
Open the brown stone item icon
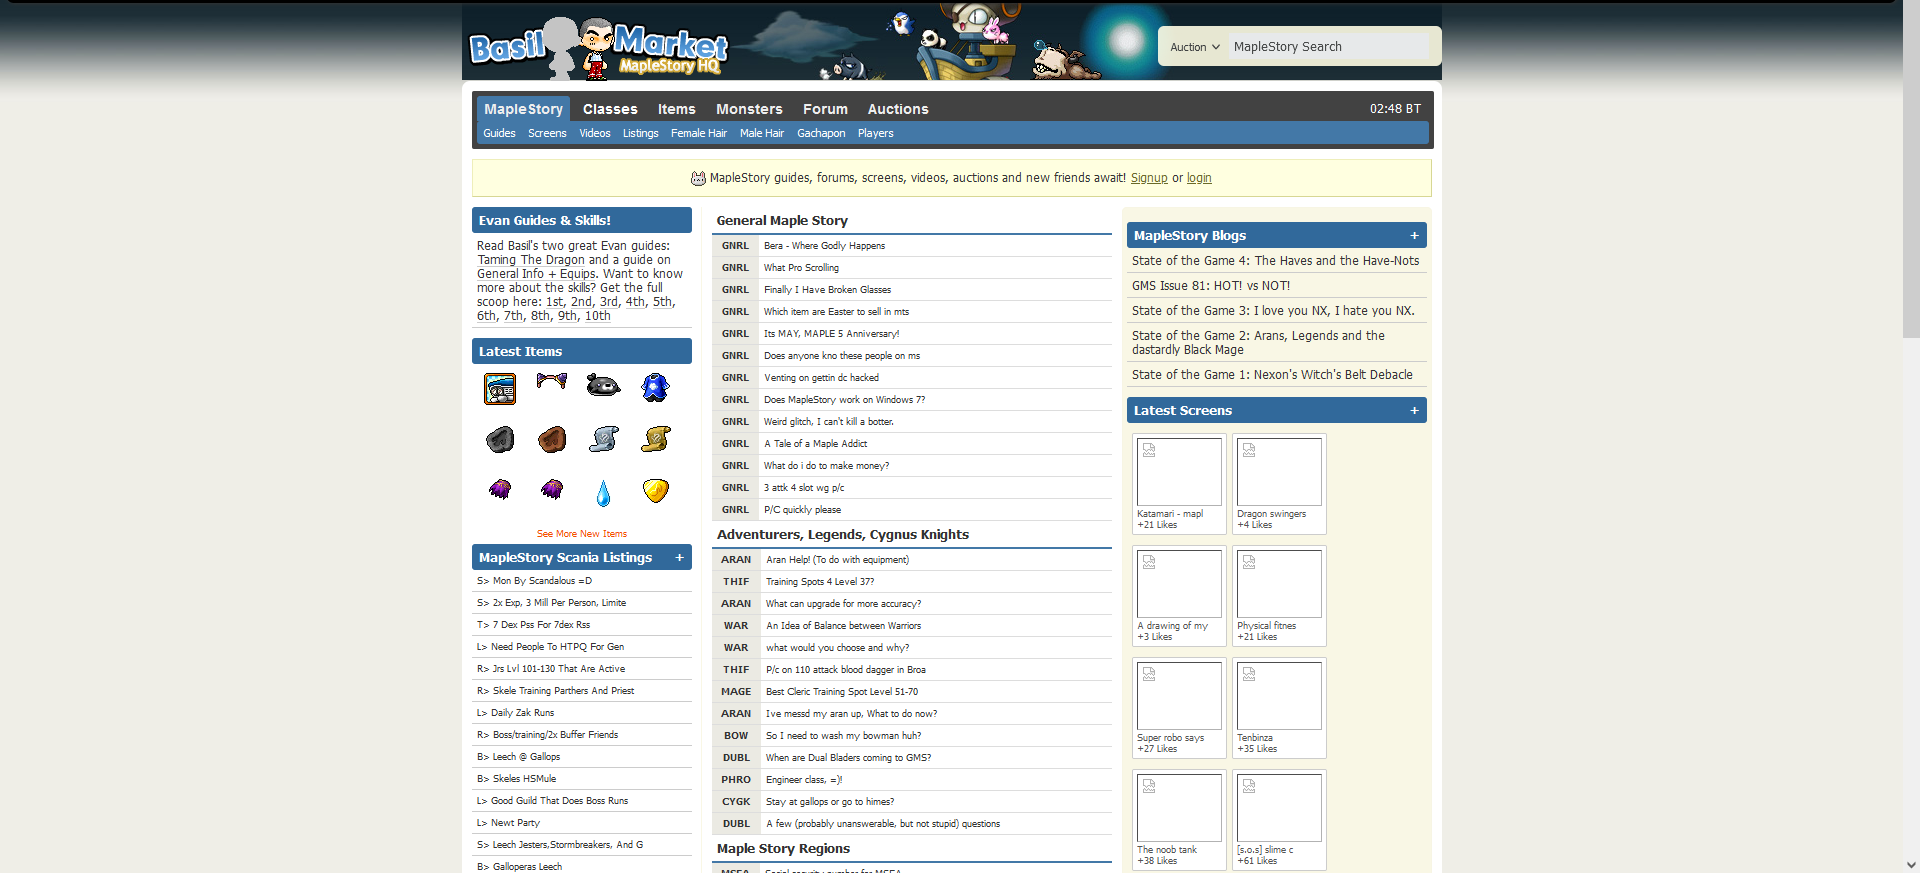coord(551,439)
